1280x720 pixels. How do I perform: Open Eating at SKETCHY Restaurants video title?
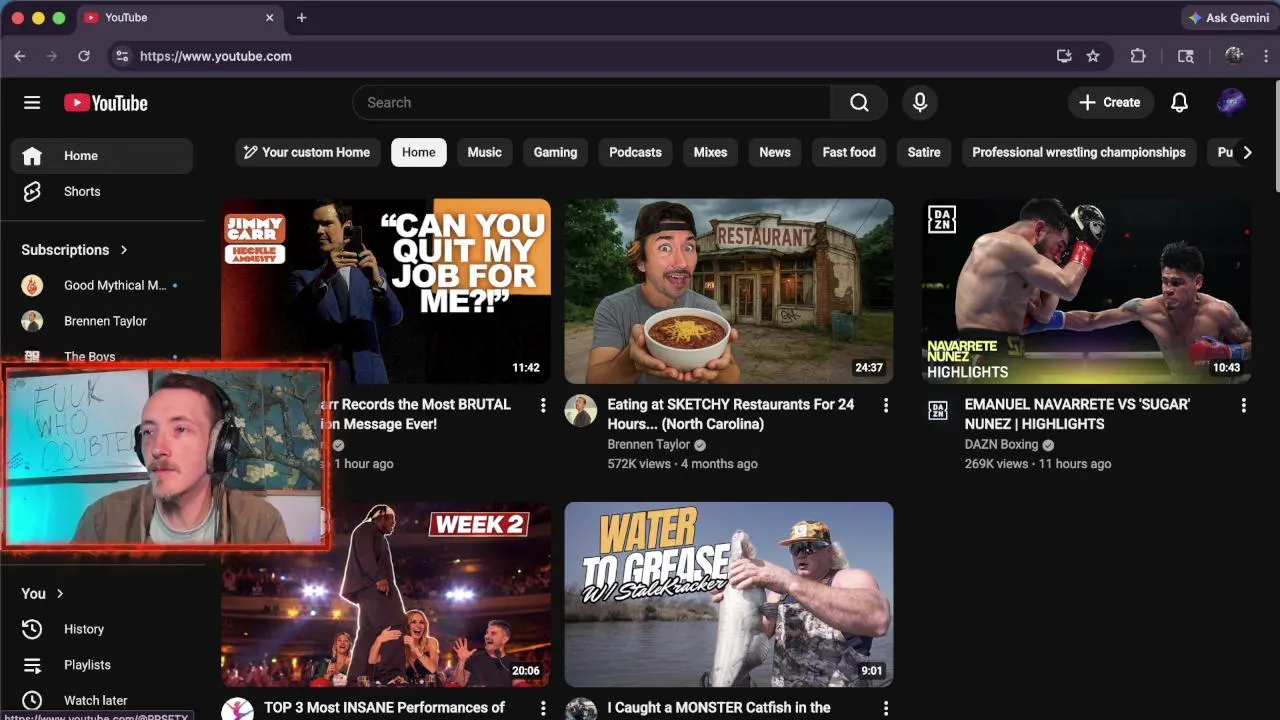(731, 414)
